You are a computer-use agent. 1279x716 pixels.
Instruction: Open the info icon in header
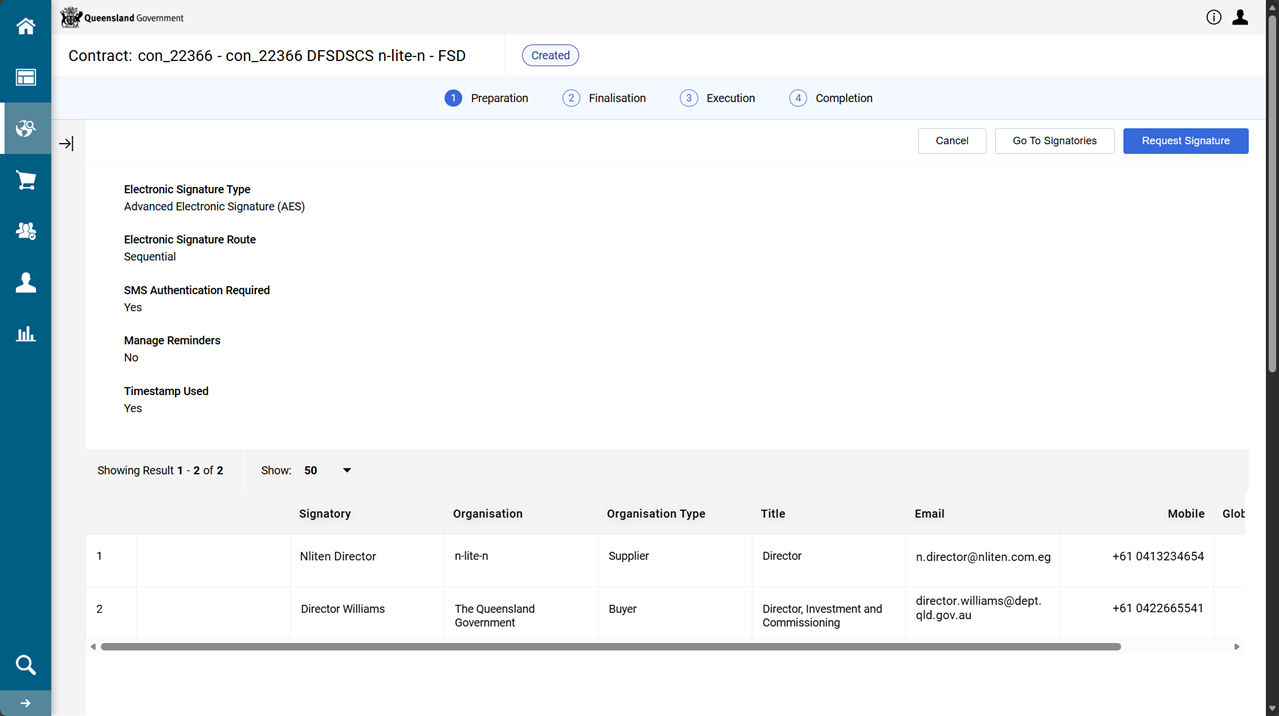tap(1214, 17)
